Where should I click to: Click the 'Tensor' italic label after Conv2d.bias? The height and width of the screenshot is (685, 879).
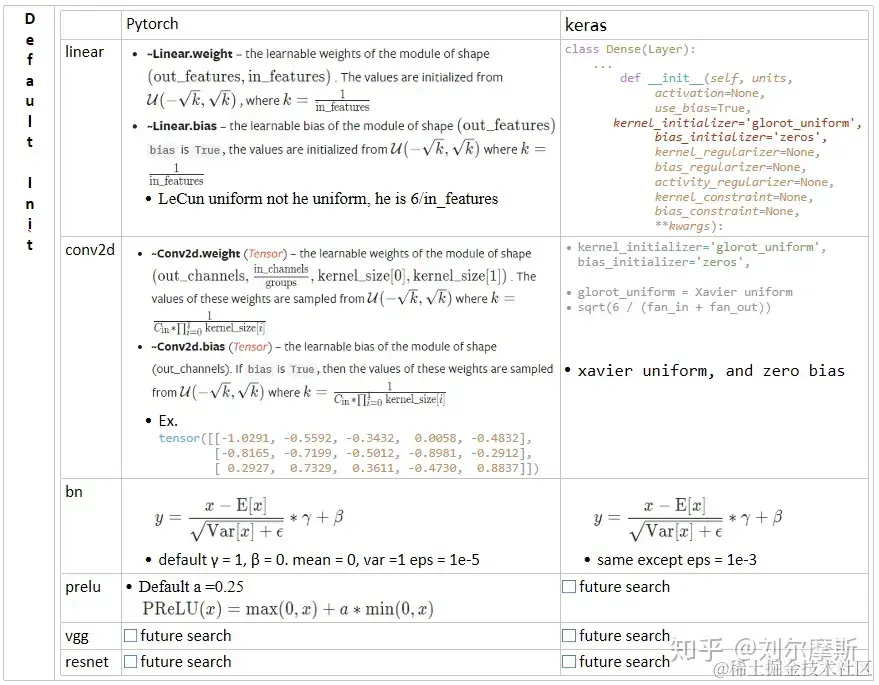coord(250,346)
